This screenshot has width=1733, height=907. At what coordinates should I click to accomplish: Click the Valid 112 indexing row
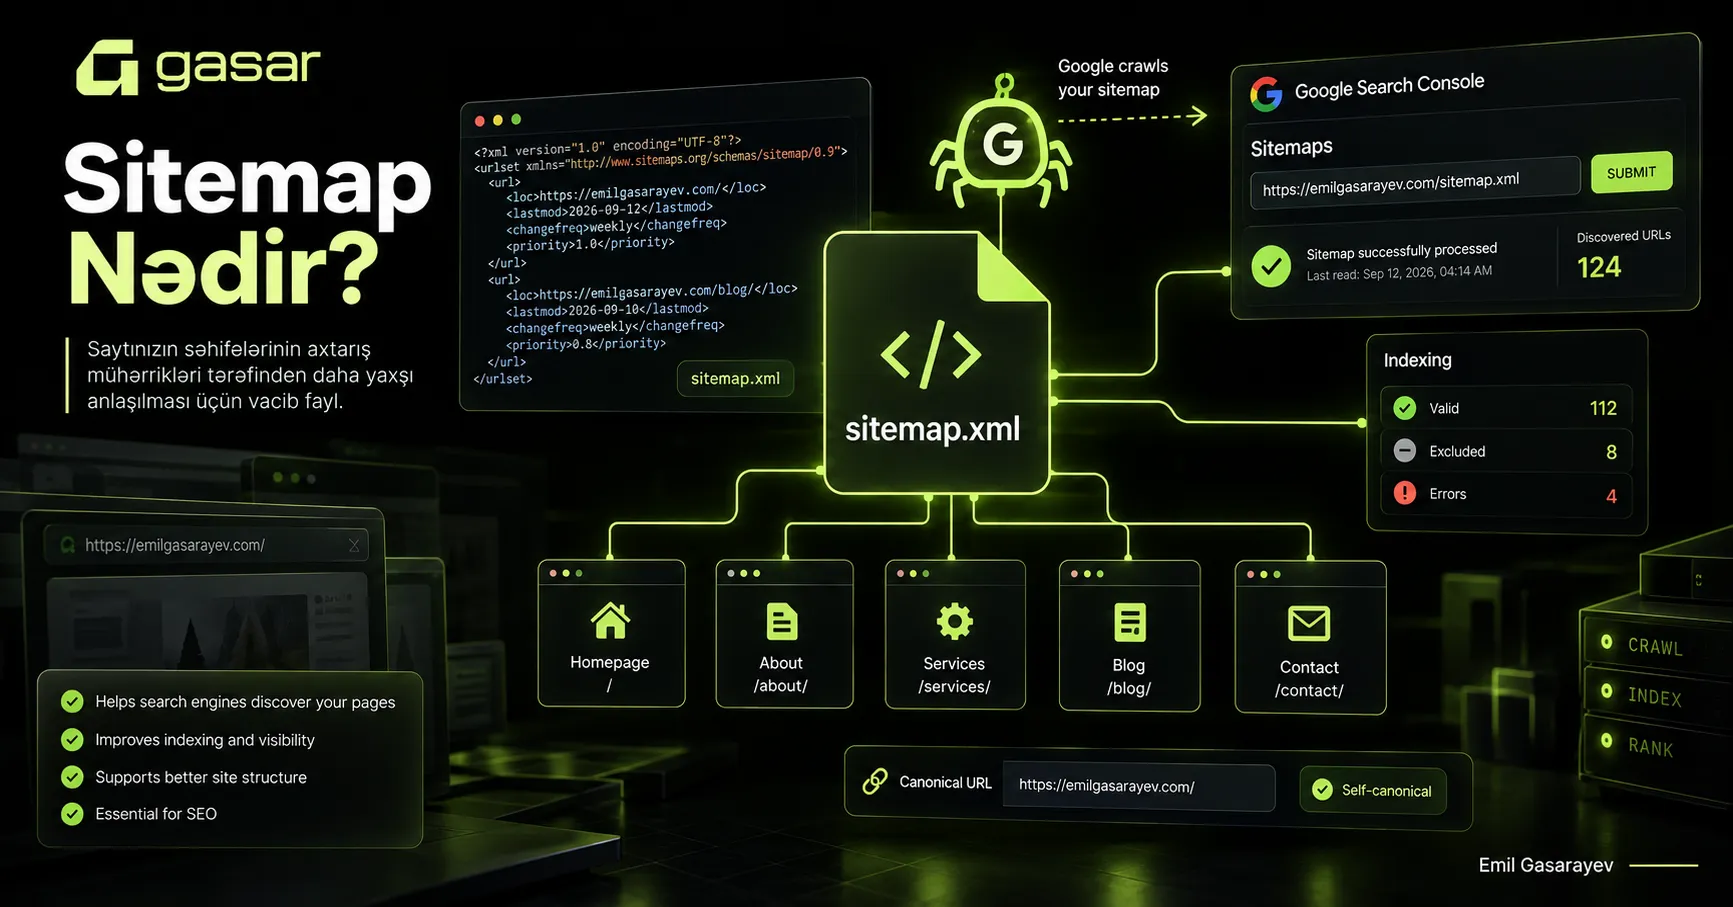pos(1506,408)
